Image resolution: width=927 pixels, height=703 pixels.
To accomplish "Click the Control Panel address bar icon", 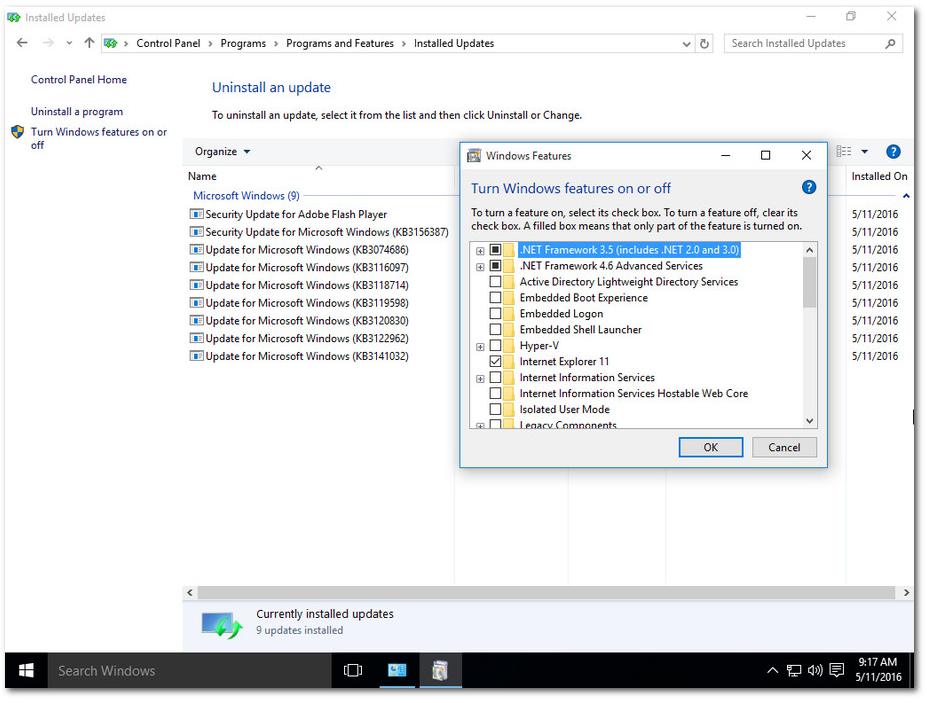I will click(x=111, y=43).
